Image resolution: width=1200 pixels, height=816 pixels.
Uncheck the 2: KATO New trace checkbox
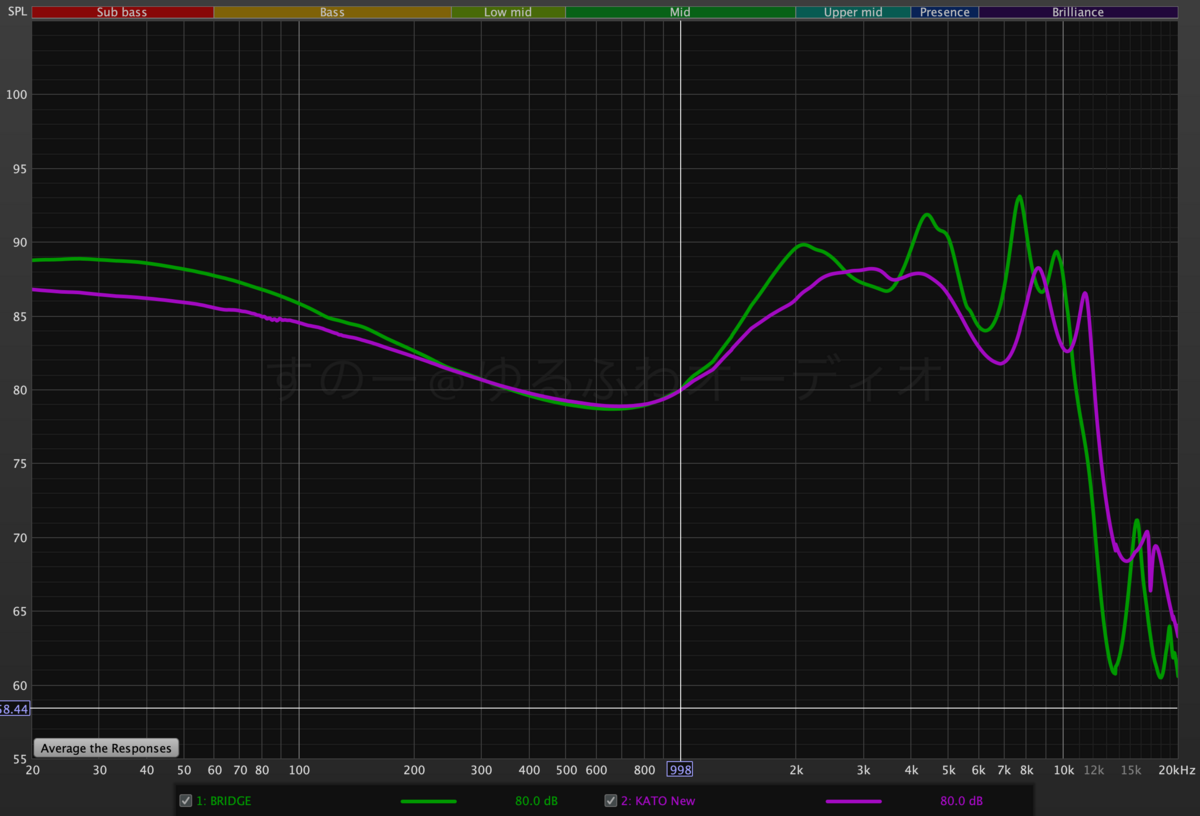click(x=611, y=801)
